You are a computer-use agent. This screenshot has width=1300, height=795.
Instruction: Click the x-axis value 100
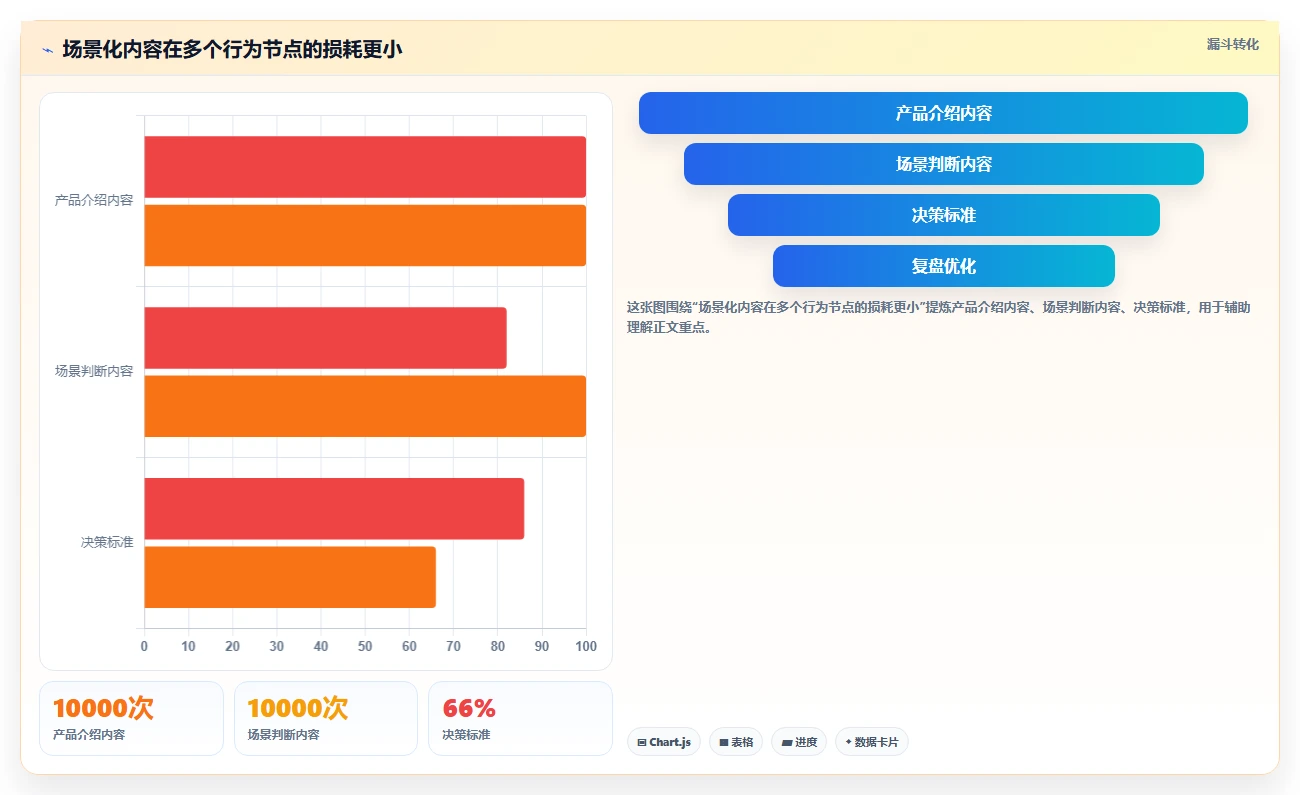coord(586,646)
